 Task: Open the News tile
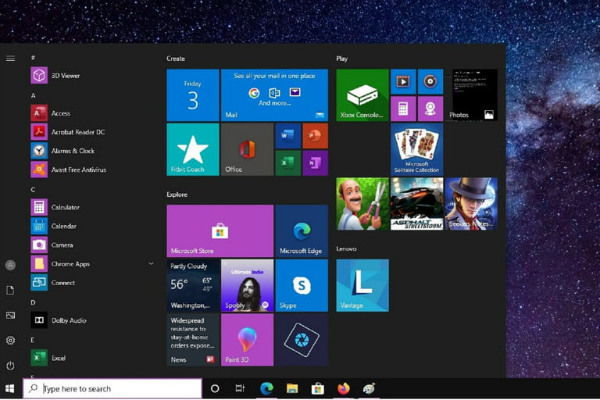pyautogui.click(x=193, y=340)
